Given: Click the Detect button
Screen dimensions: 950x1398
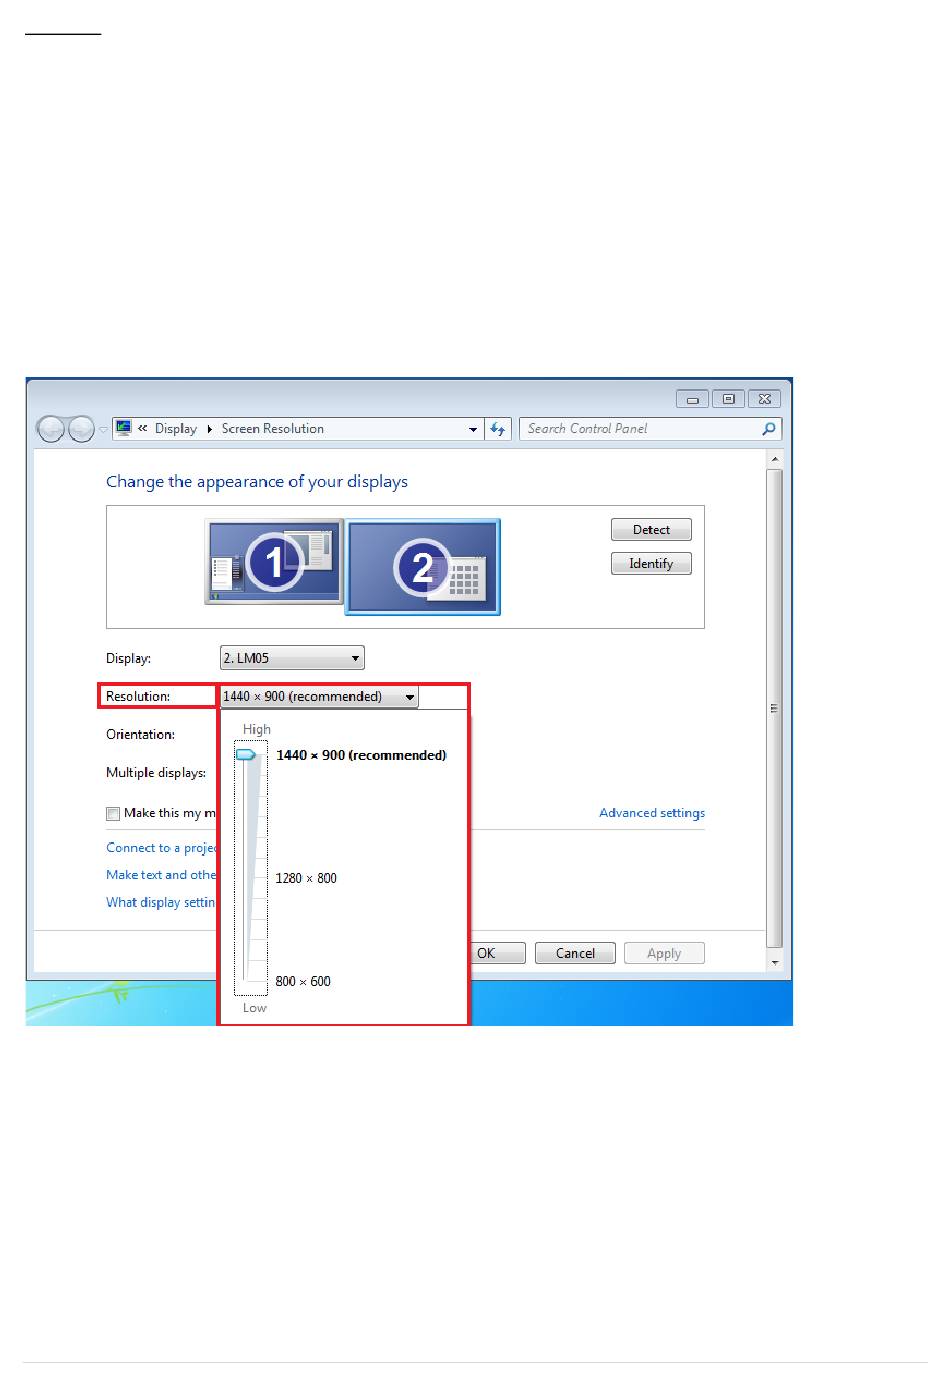Looking at the screenshot, I should click(x=651, y=530).
